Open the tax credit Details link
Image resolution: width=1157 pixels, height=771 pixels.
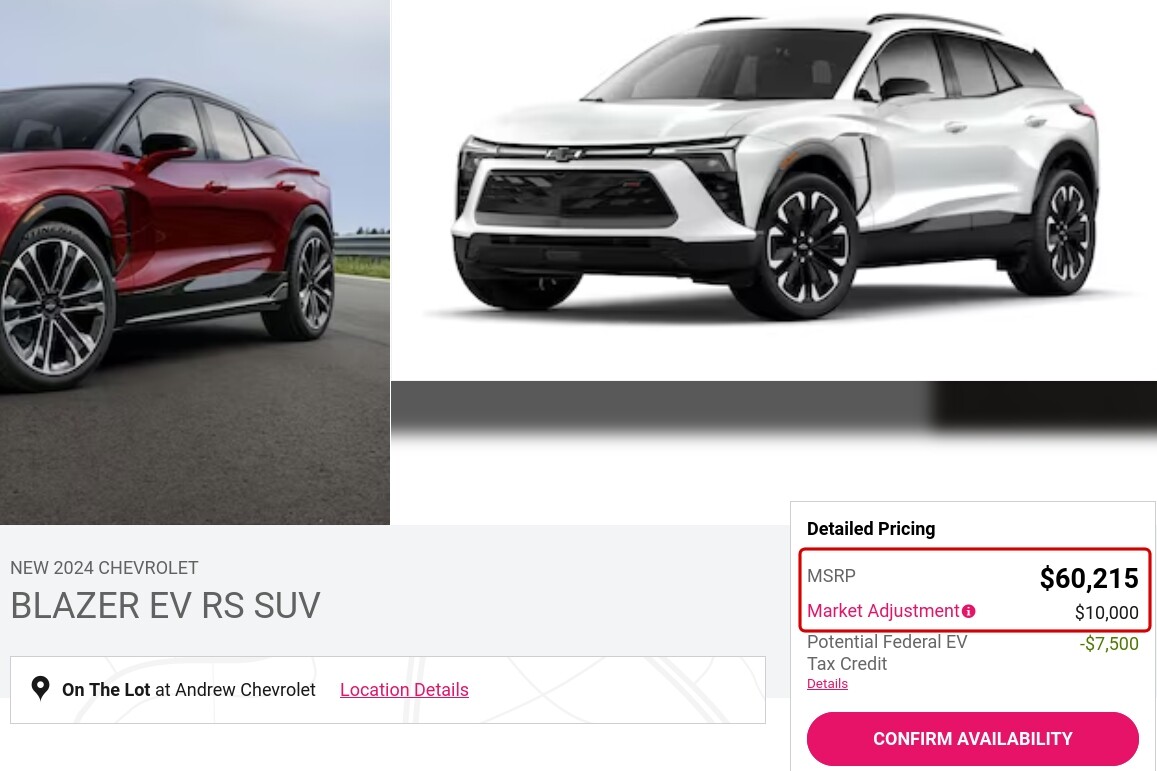827,684
